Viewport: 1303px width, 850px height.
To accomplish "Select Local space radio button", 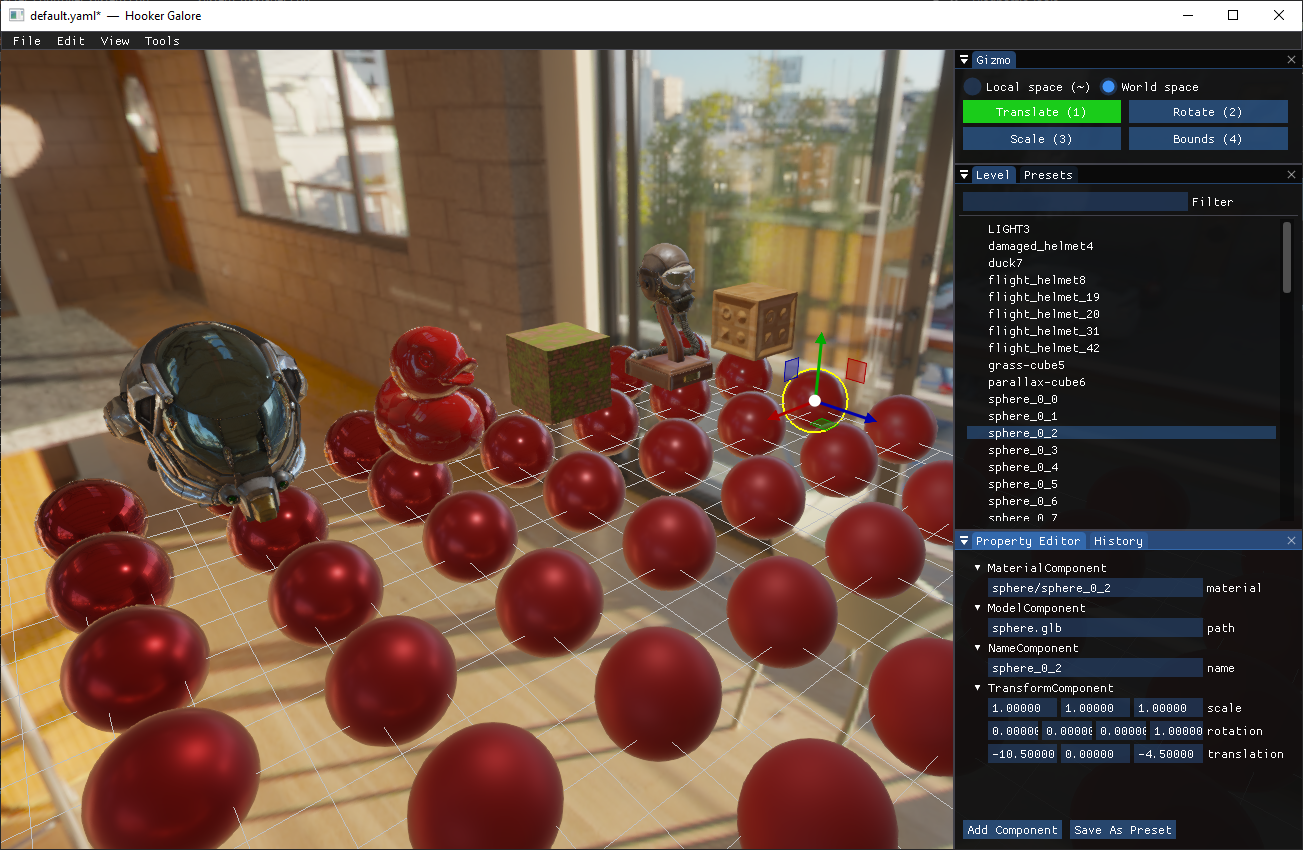I will (x=972, y=87).
